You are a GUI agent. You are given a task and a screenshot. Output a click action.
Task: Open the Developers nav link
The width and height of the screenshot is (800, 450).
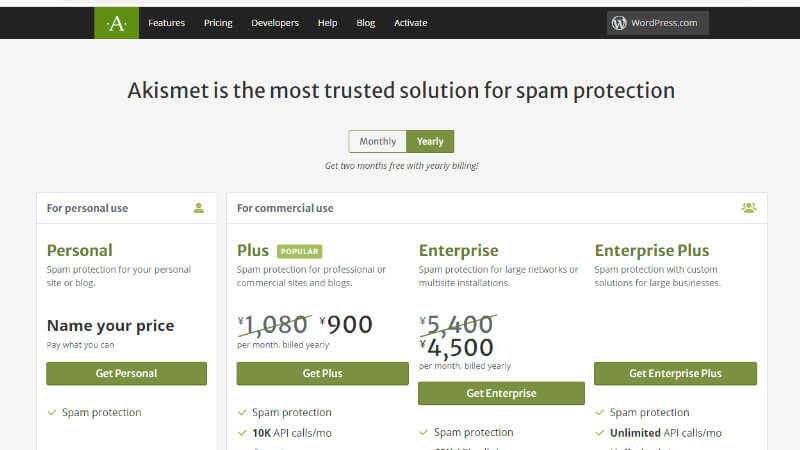(275, 23)
